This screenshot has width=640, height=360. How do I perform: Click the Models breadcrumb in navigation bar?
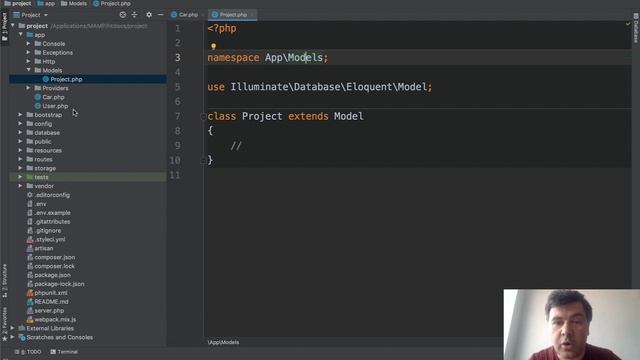pyautogui.click(x=74, y=3)
